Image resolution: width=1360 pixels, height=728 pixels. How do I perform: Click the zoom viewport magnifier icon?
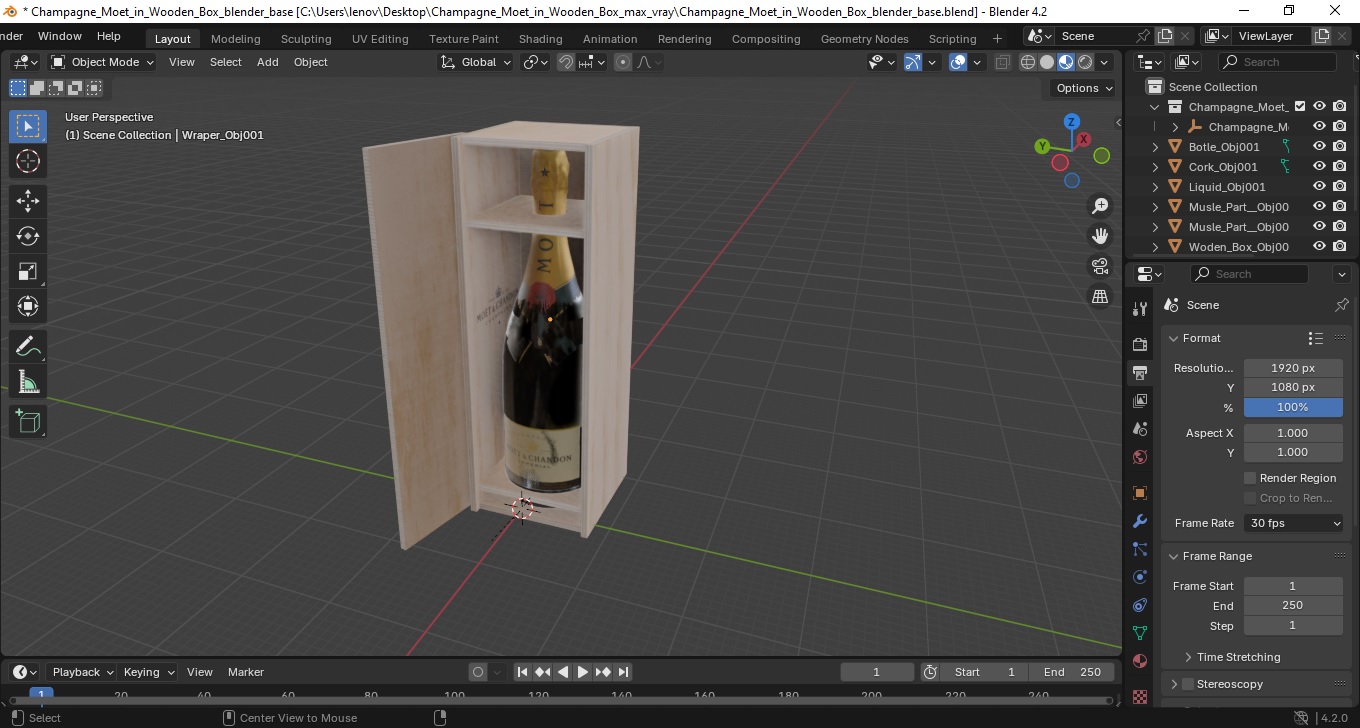pyautogui.click(x=1100, y=206)
